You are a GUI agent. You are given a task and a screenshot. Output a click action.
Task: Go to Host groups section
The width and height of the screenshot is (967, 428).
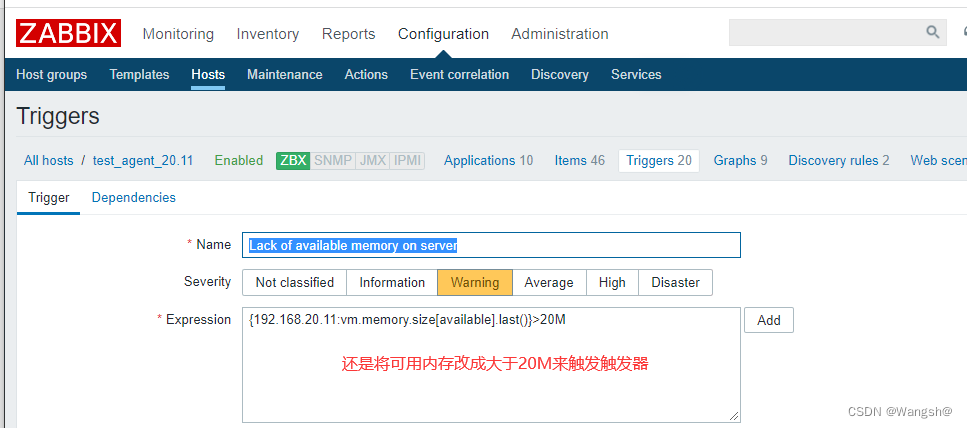coord(51,75)
